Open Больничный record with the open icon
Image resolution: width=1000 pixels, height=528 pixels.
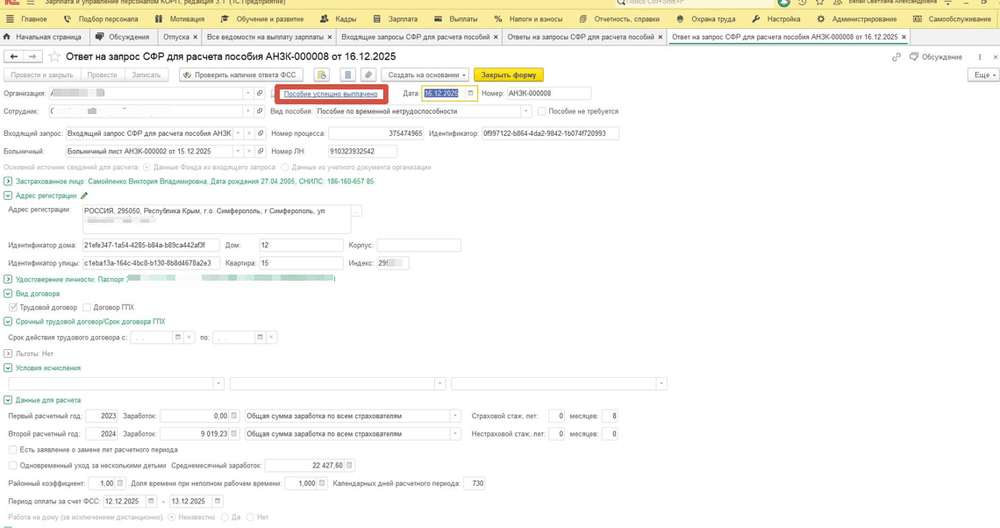pyautogui.click(x=260, y=151)
